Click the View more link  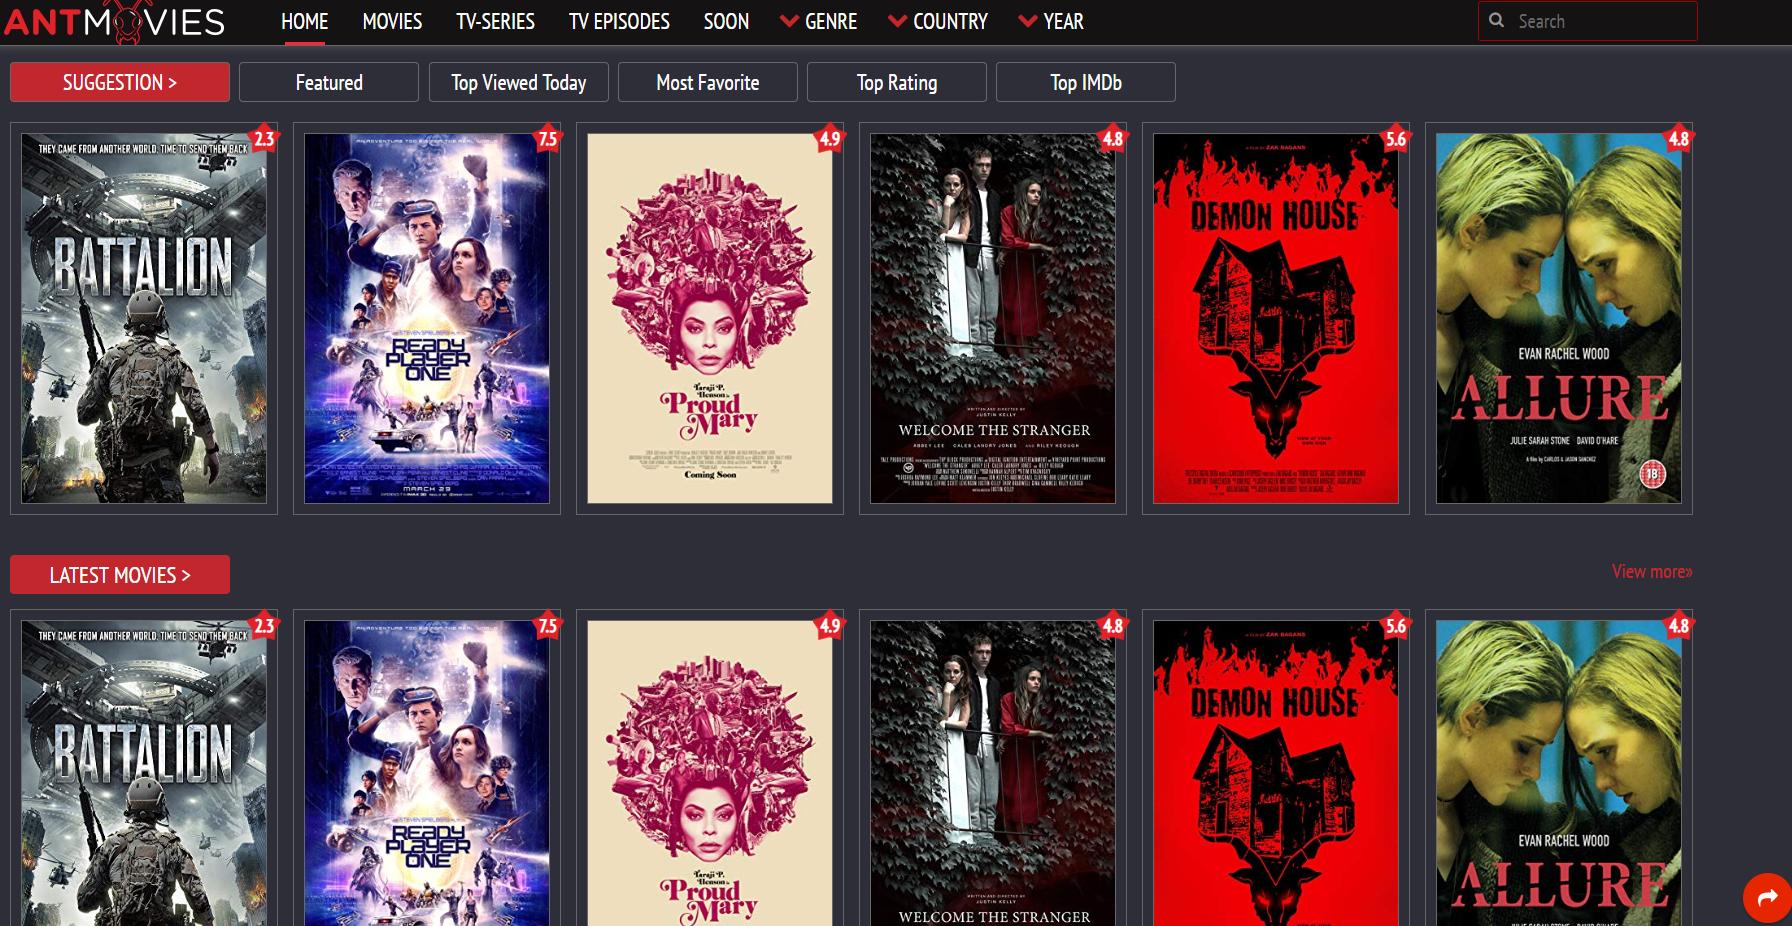[1650, 571]
